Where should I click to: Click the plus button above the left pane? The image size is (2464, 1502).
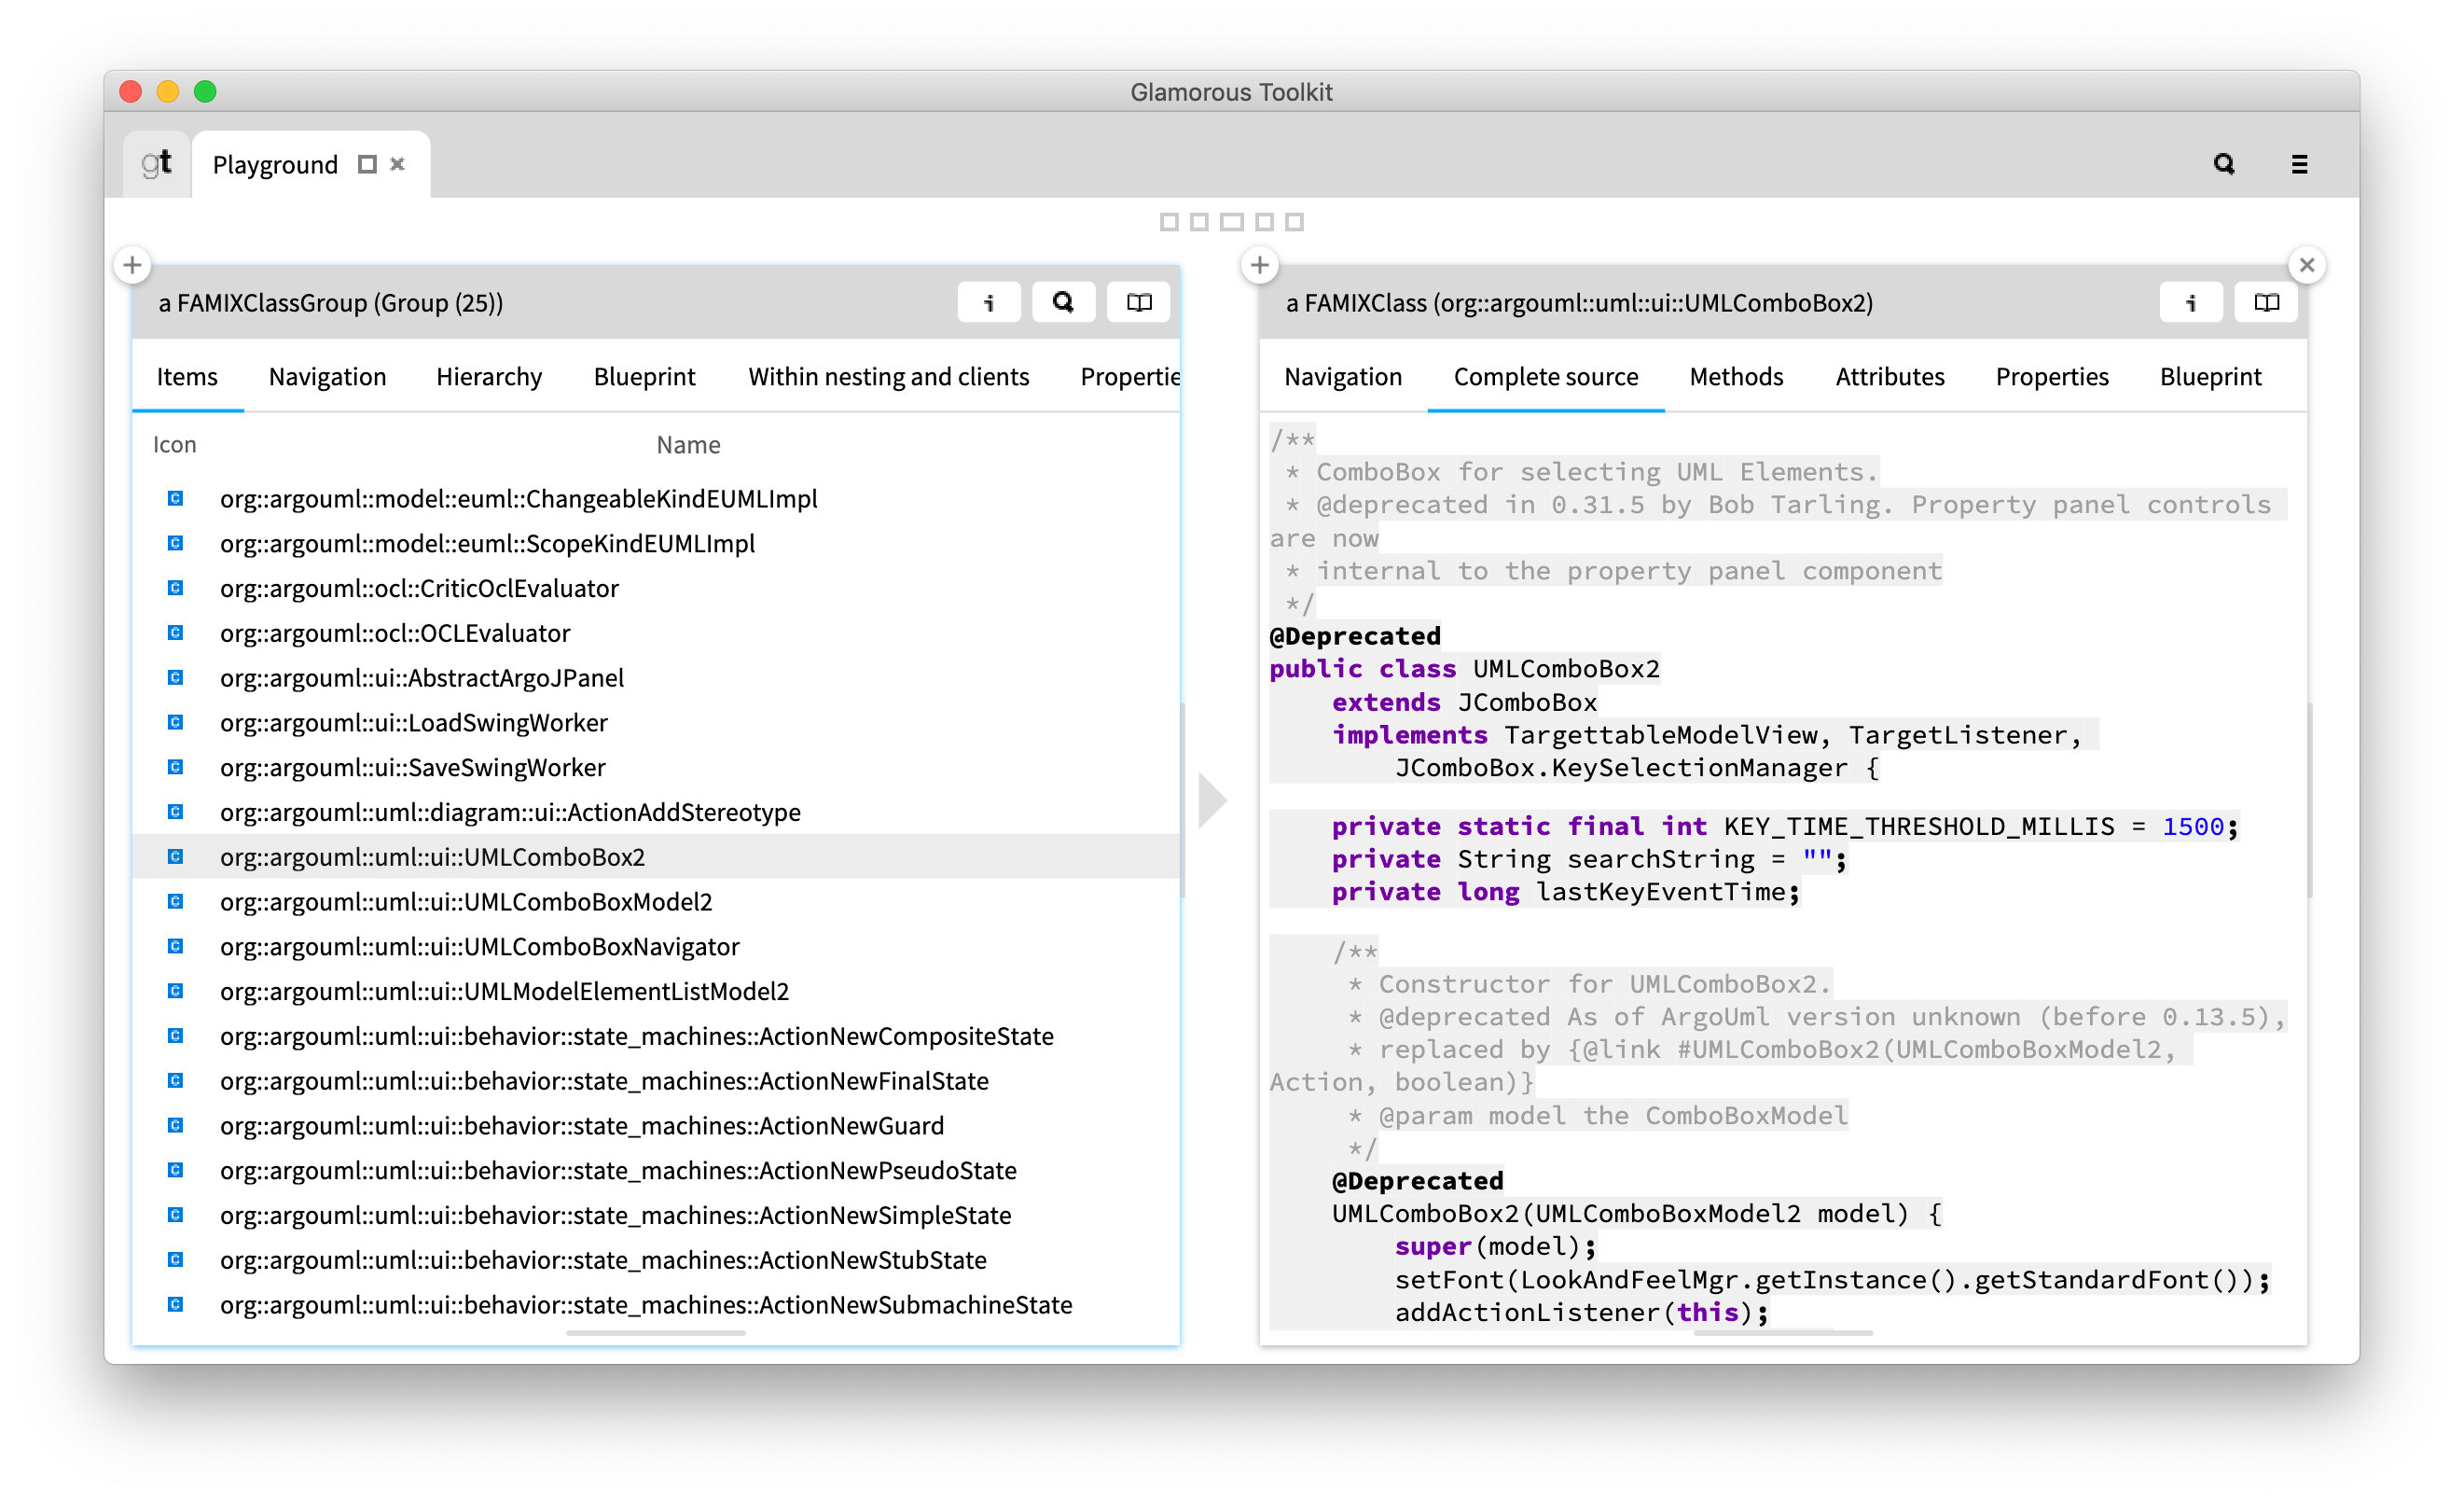[x=132, y=265]
